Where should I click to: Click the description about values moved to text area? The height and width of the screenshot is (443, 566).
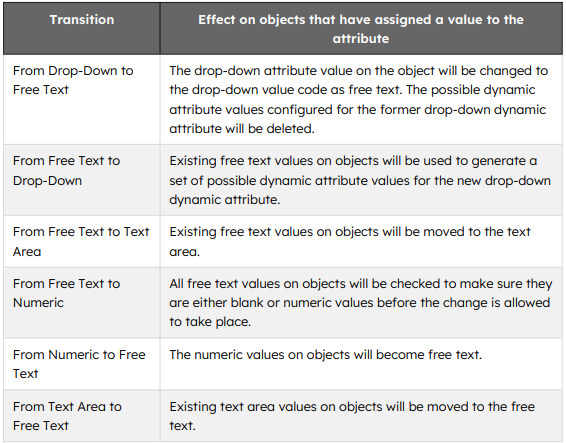[x=350, y=242]
